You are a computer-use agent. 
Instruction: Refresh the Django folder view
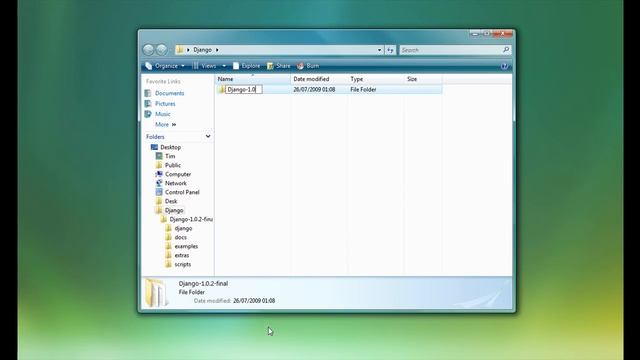[390, 50]
